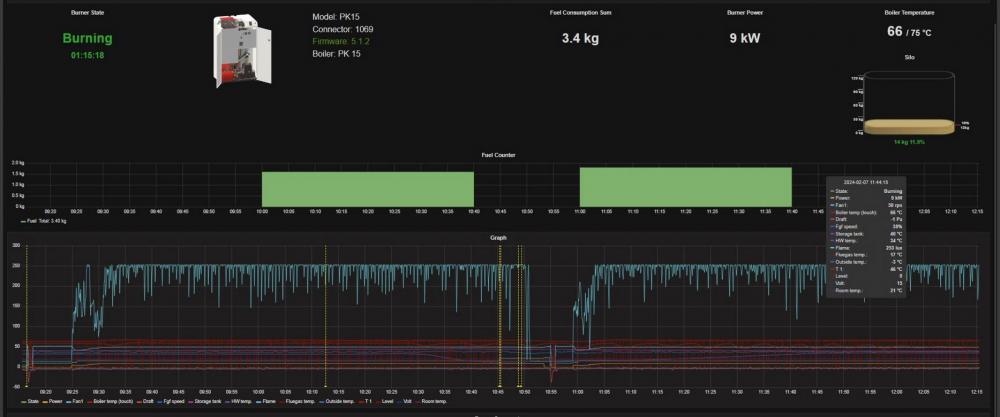Toggle the Fan1 series in the legend

click(75, 402)
